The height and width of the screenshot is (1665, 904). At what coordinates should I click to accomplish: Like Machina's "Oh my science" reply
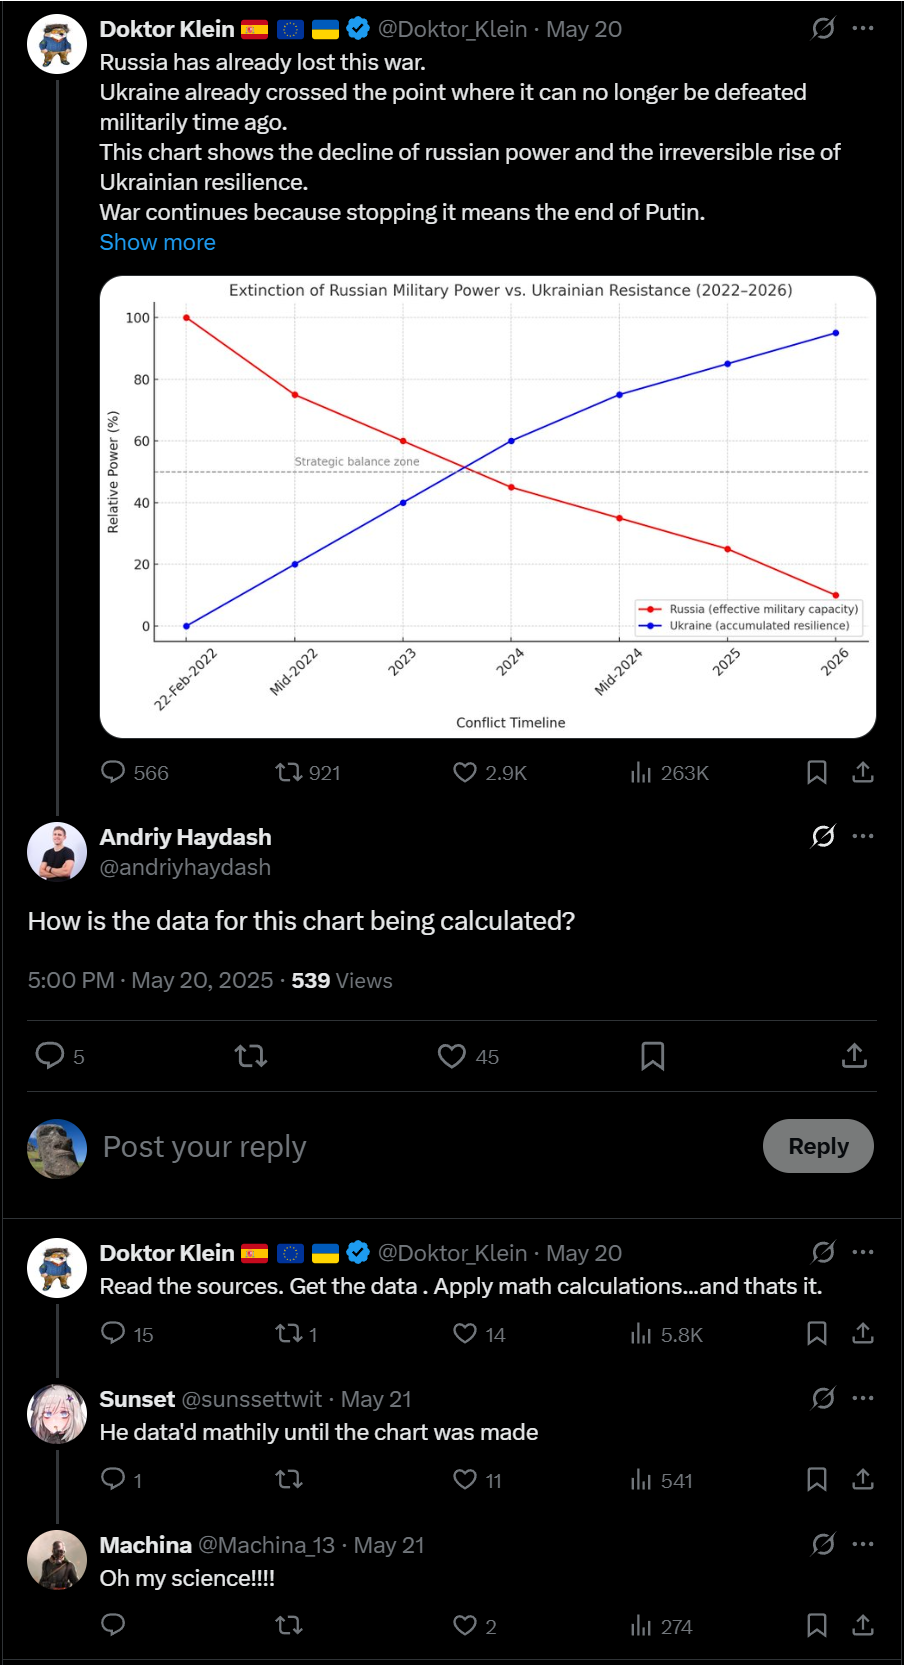click(465, 1626)
